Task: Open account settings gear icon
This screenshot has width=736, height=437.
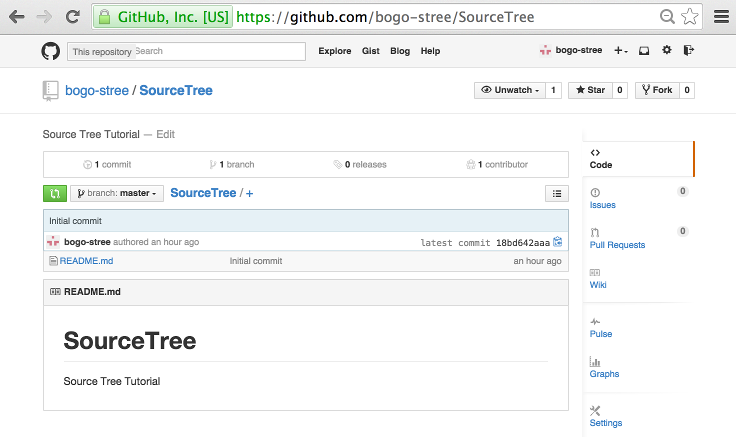Action: tap(667, 50)
